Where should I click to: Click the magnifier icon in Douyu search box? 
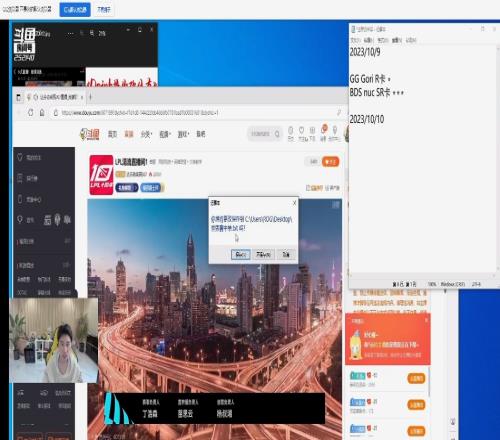[x=277, y=134]
